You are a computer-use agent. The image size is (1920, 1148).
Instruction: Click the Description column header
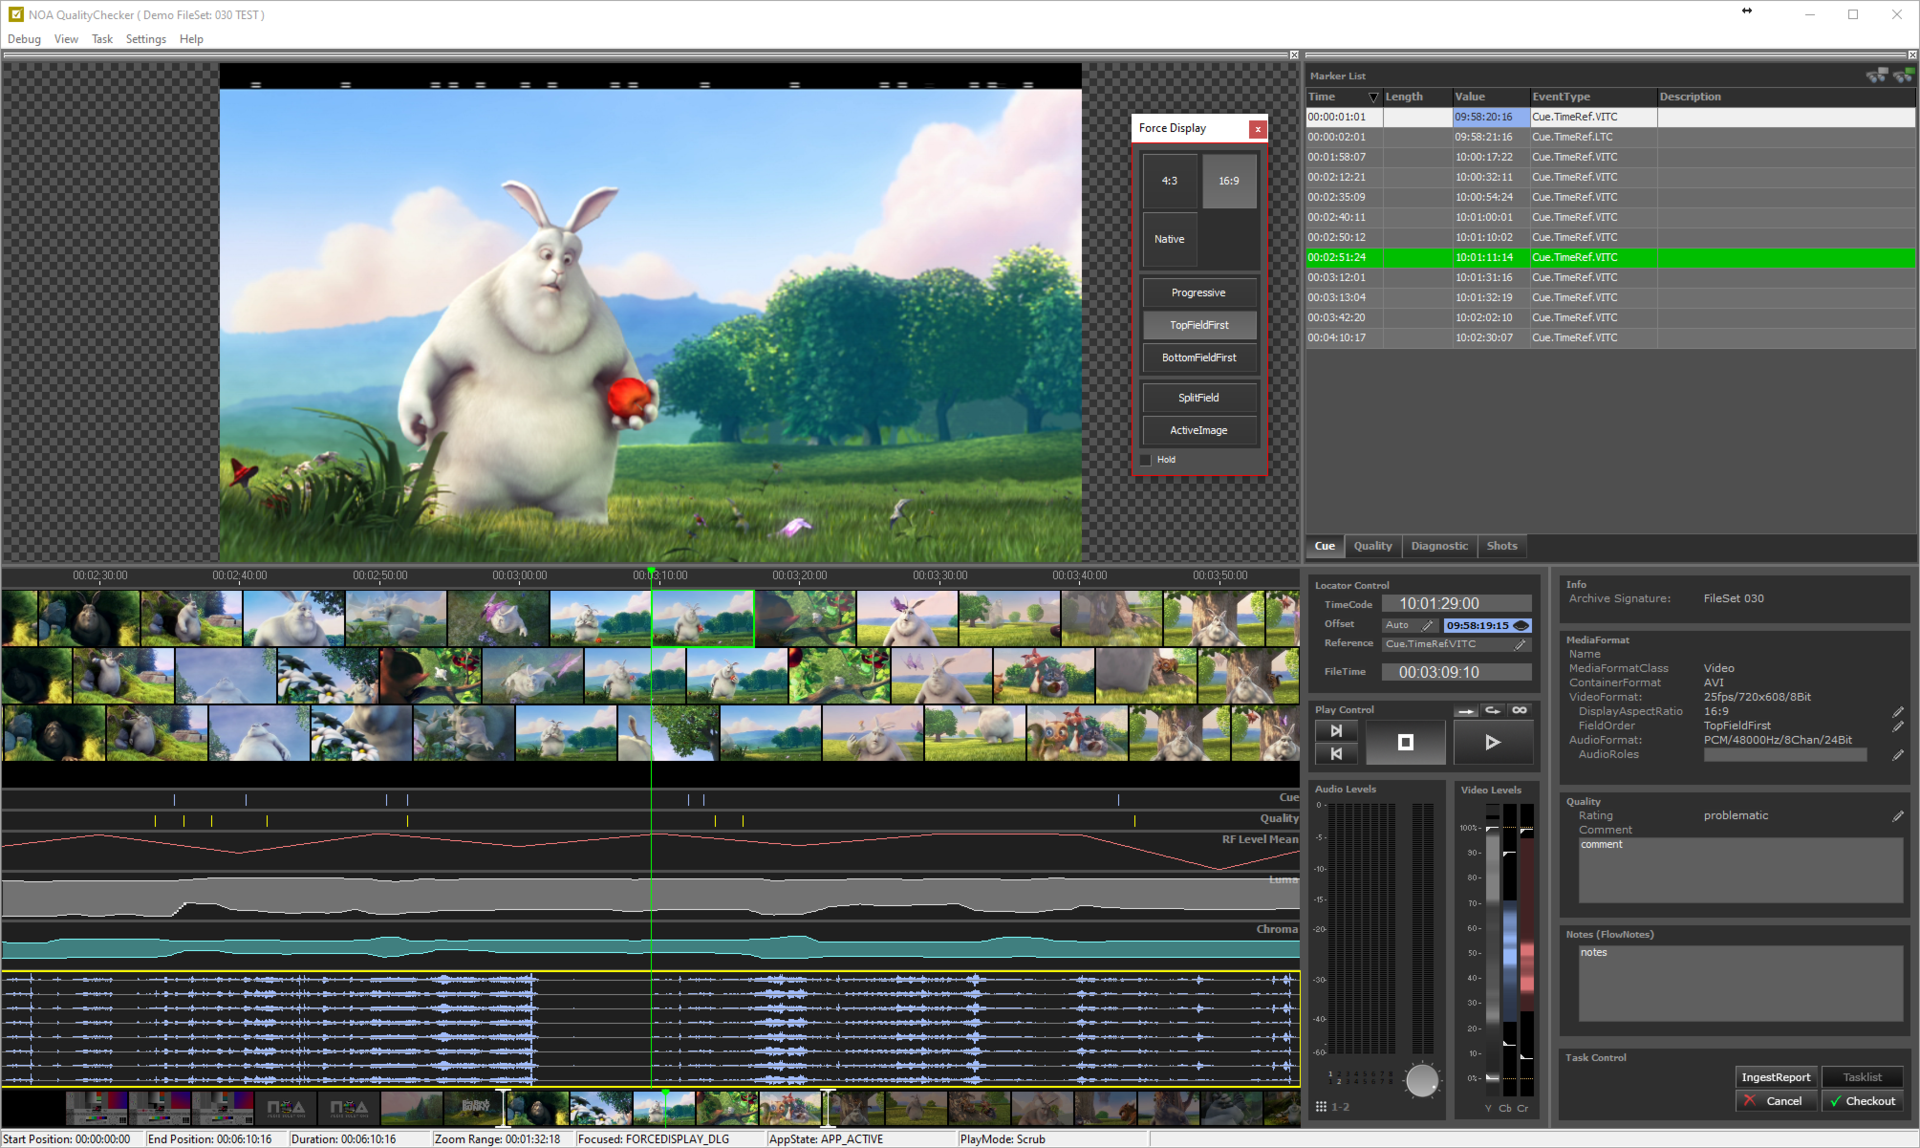coord(1786,97)
